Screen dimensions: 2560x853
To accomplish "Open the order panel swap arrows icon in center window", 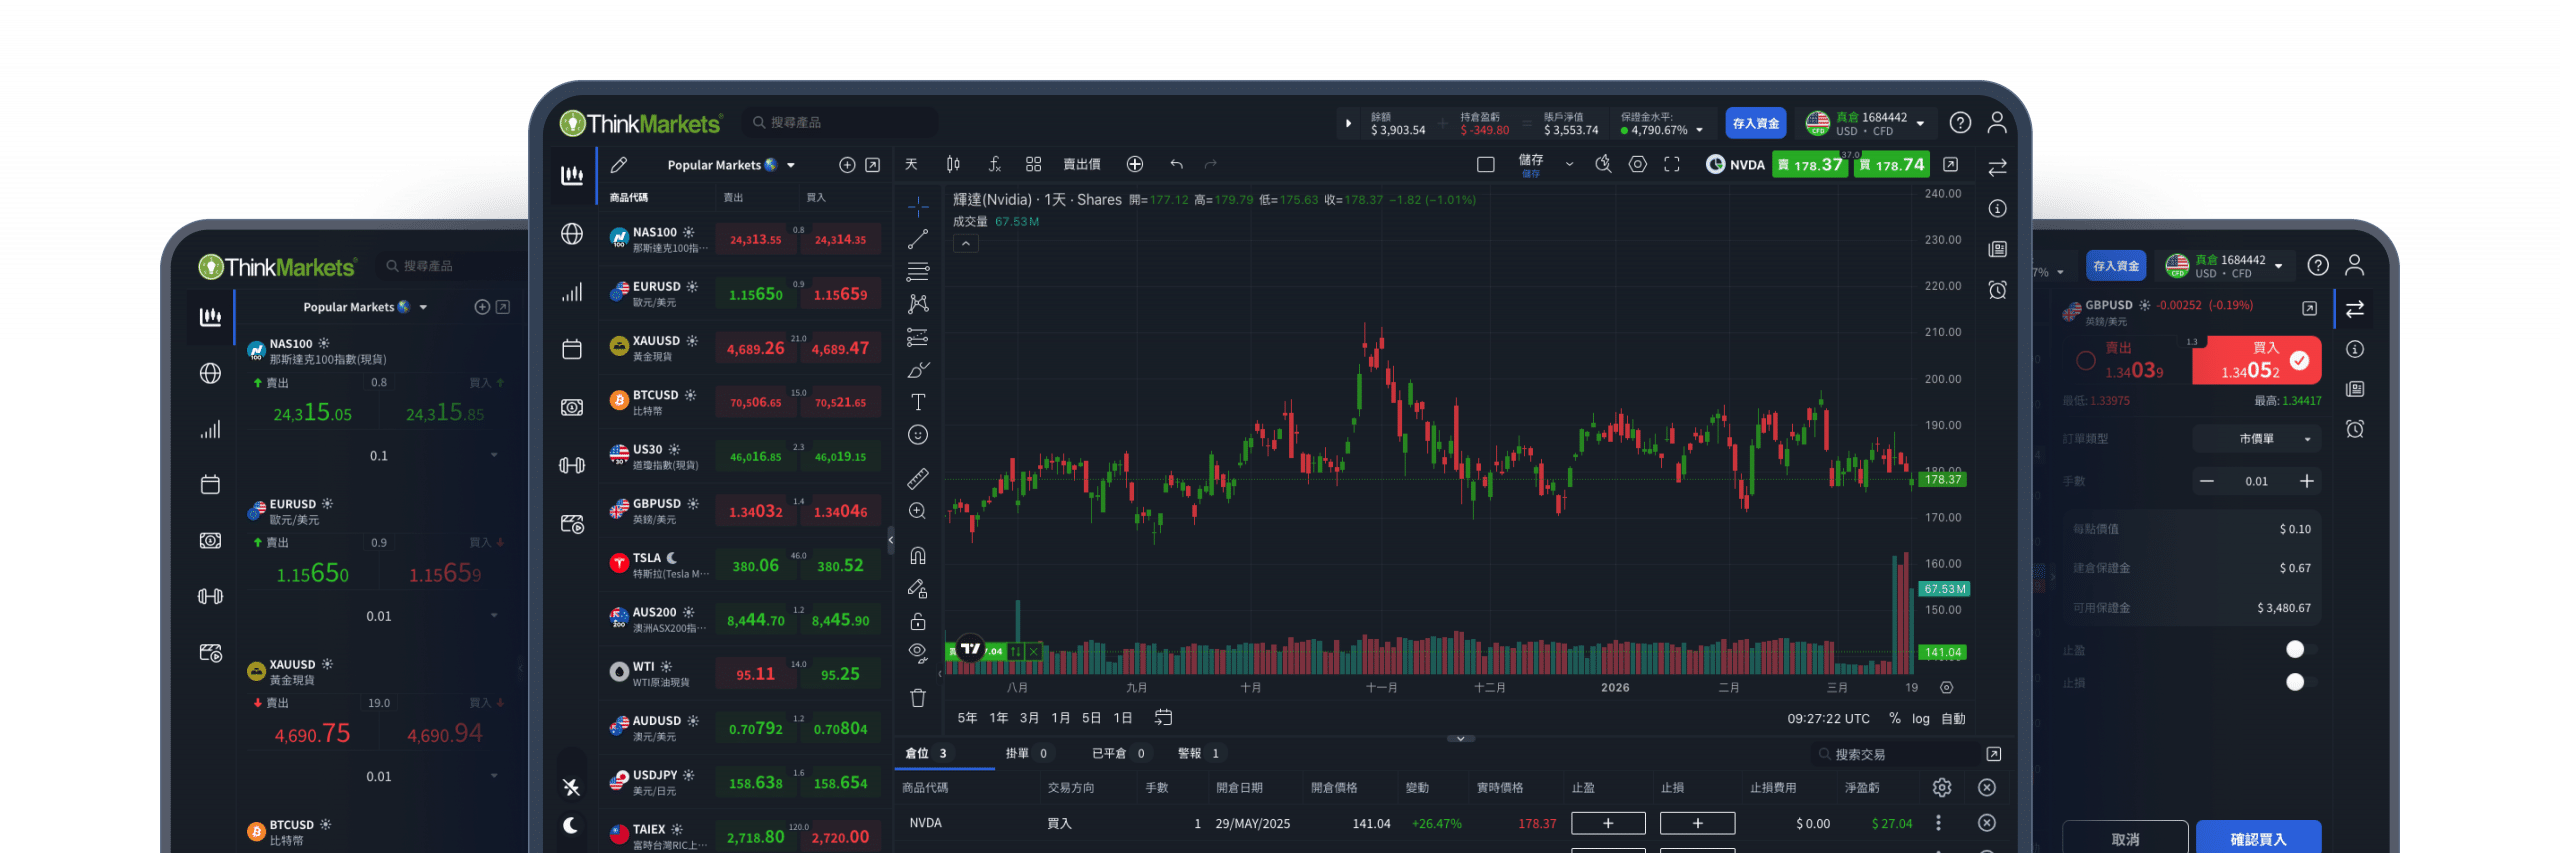I will (x=1998, y=168).
